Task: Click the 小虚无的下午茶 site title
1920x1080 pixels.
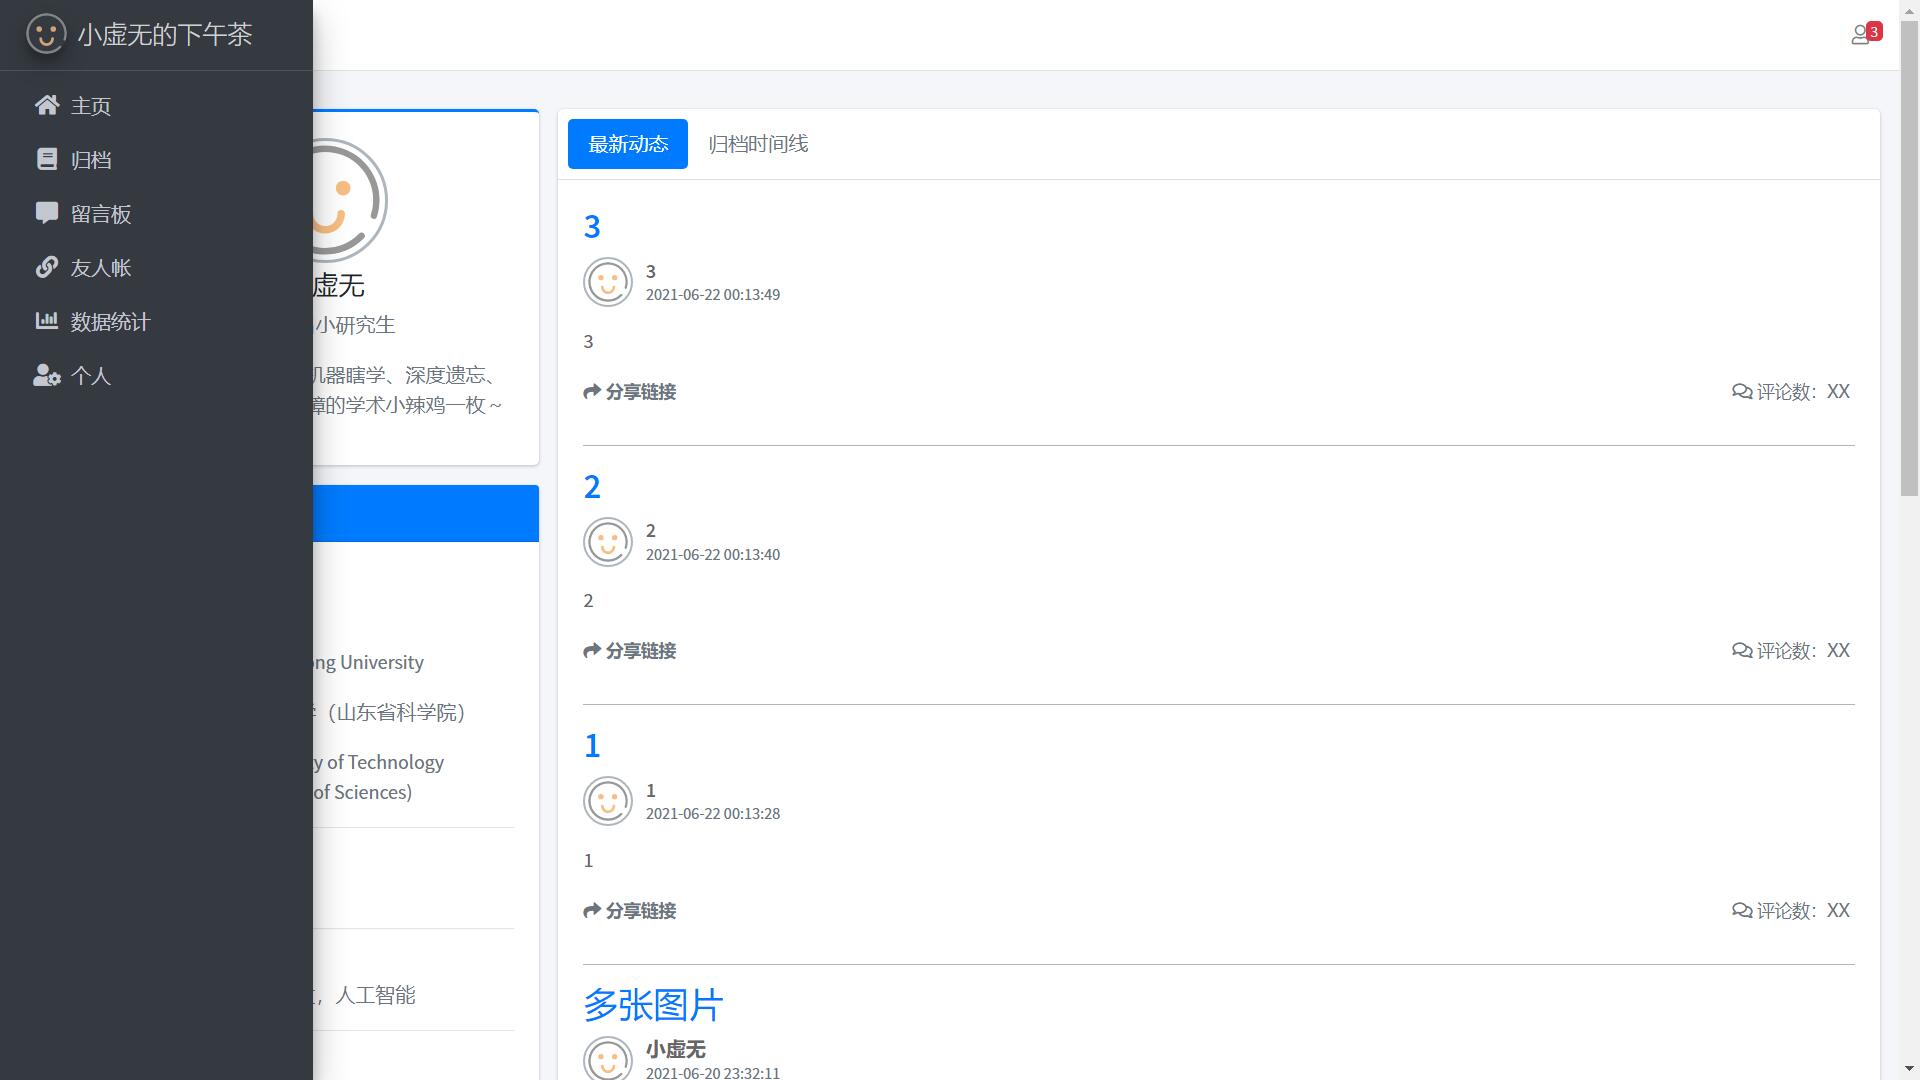Action: click(x=164, y=35)
